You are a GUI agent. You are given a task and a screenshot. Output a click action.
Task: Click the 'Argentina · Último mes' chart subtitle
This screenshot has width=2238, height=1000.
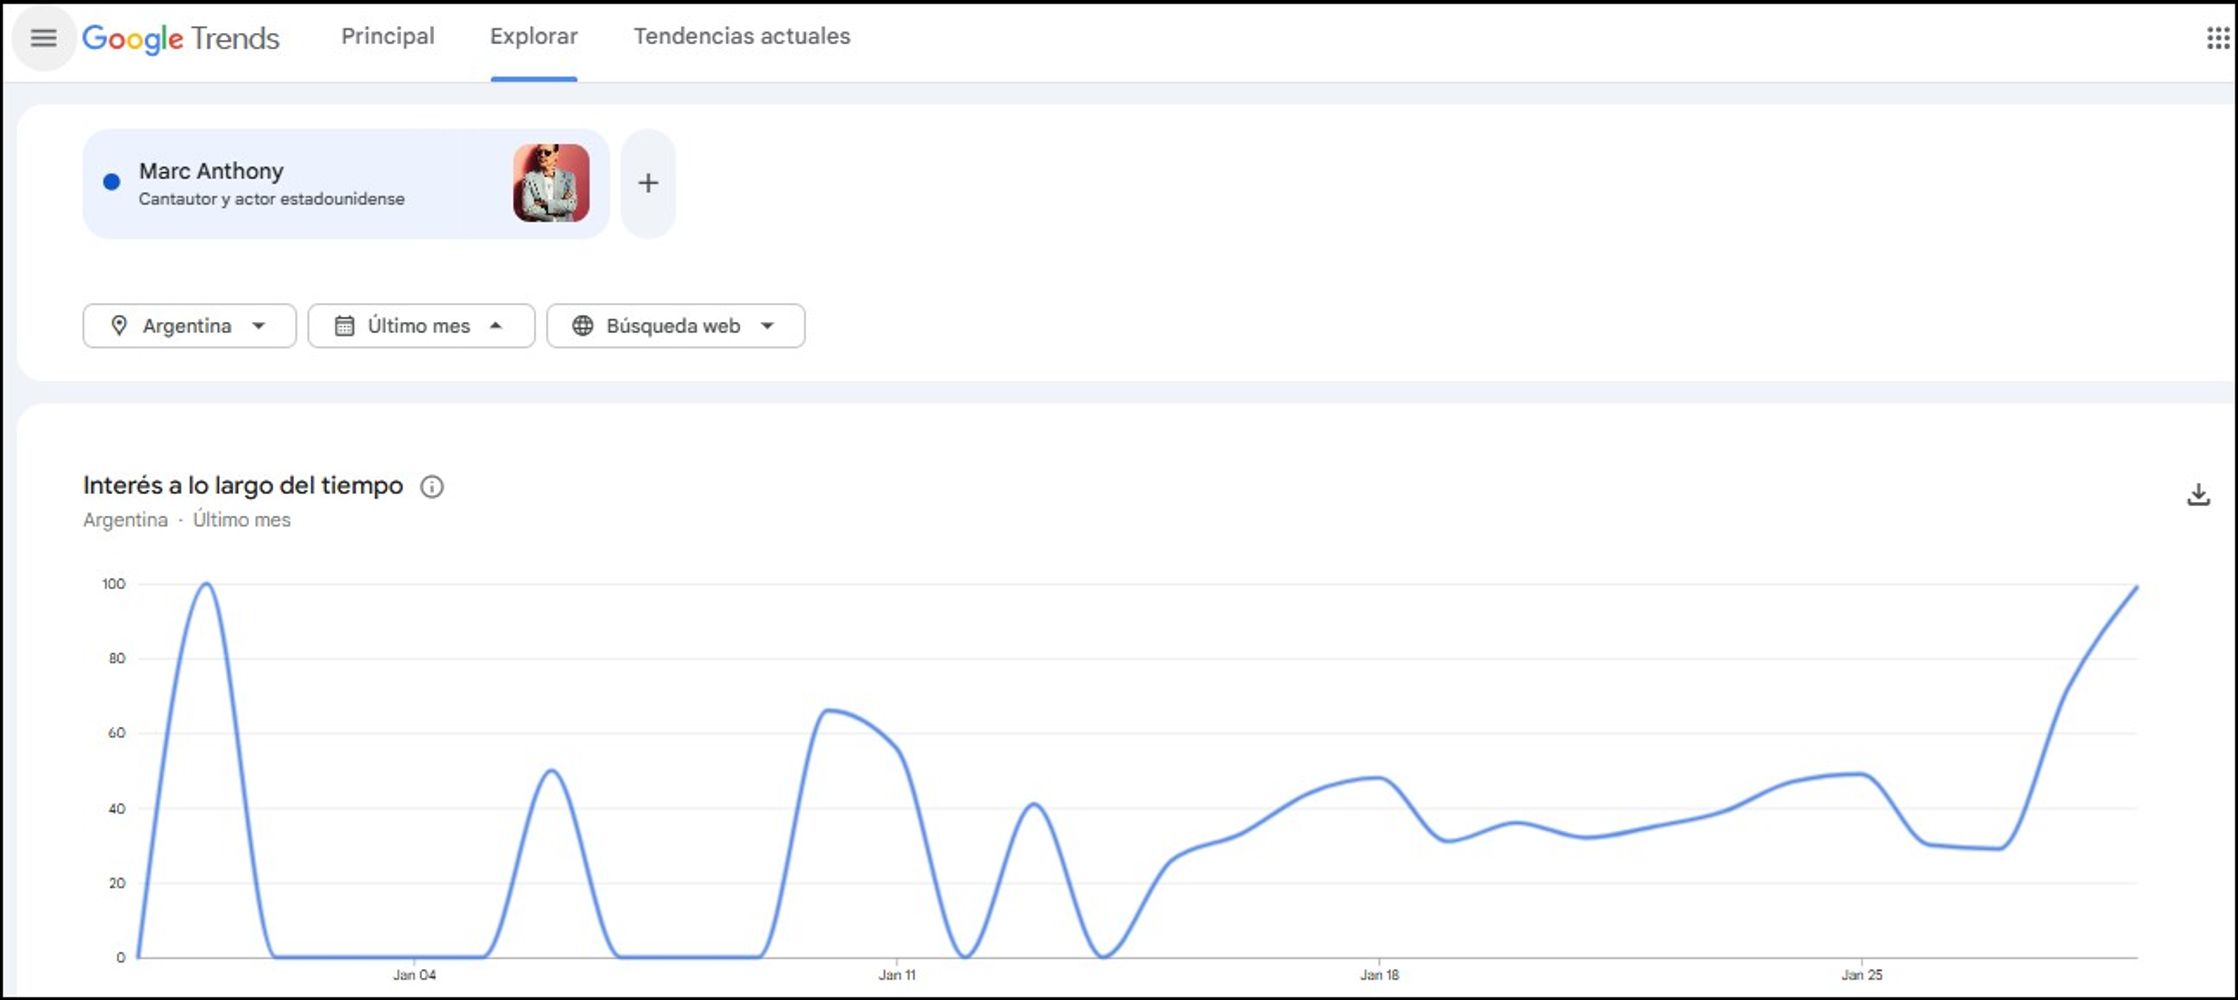click(187, 520)
